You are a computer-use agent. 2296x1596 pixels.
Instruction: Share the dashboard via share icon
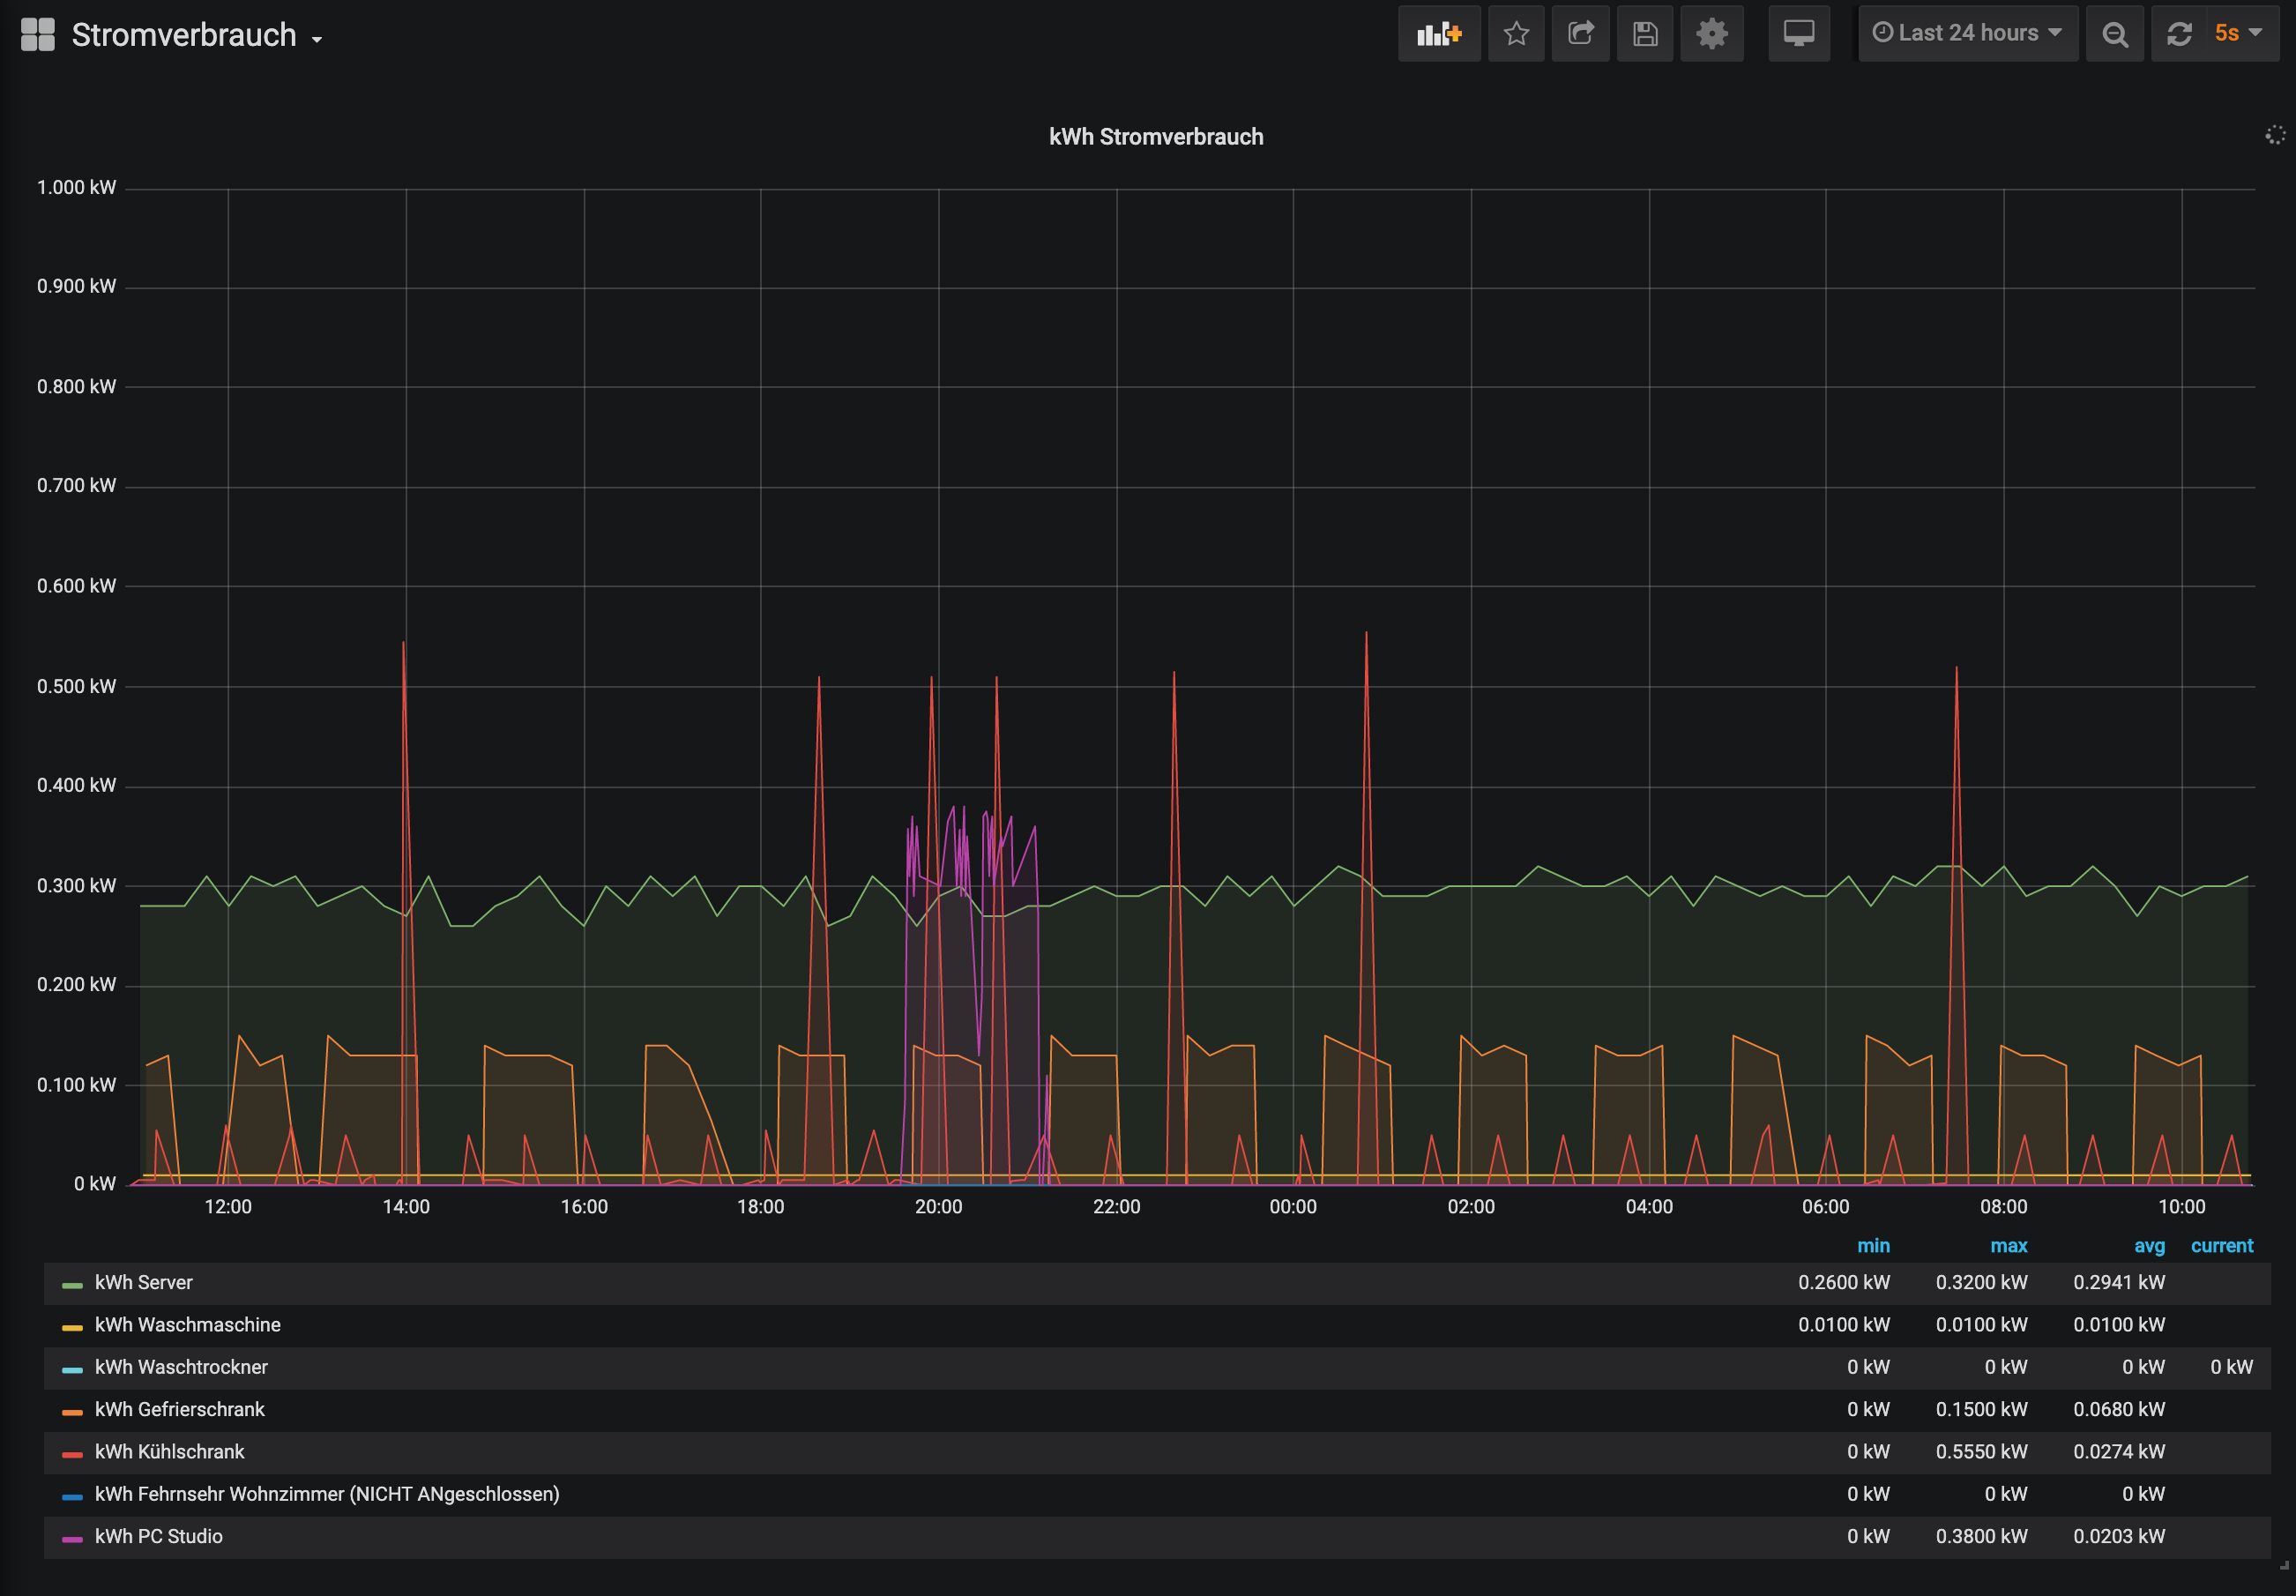[1581, 34]
